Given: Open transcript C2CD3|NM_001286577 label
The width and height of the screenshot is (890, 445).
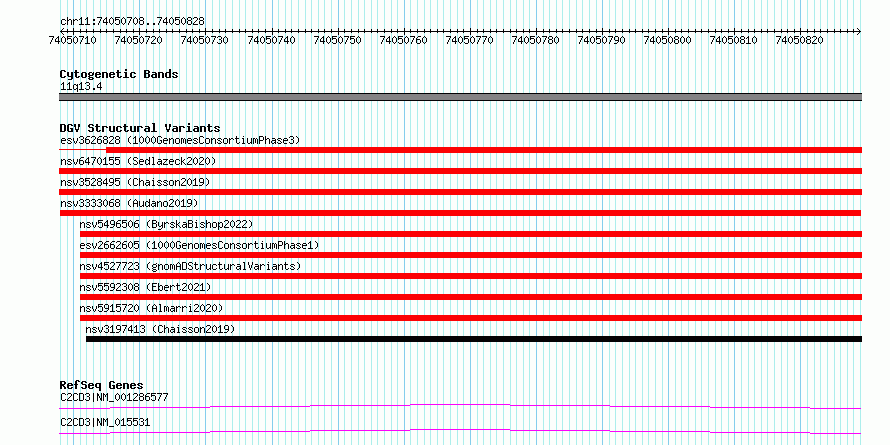Looking at the screenshot, I should coord(114,397).
